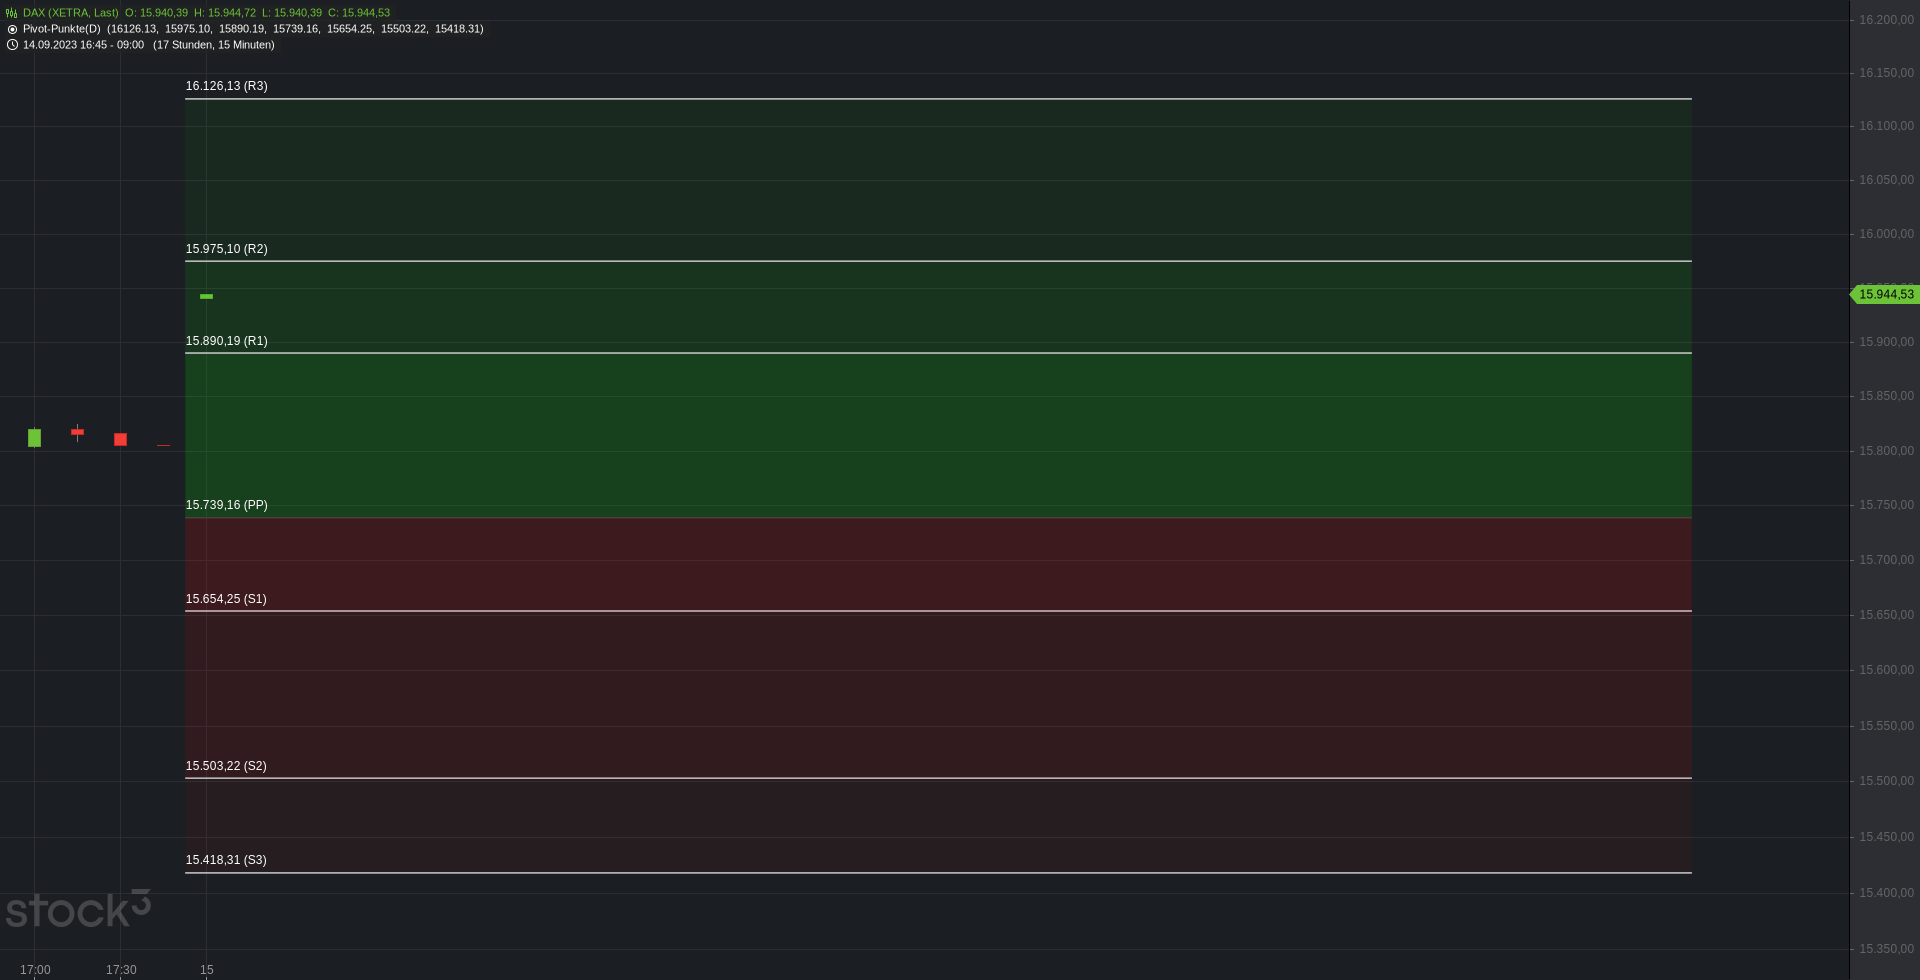Click the candlestick icon beside DAX label
The image size is (1920, 980).
point(12,13)
